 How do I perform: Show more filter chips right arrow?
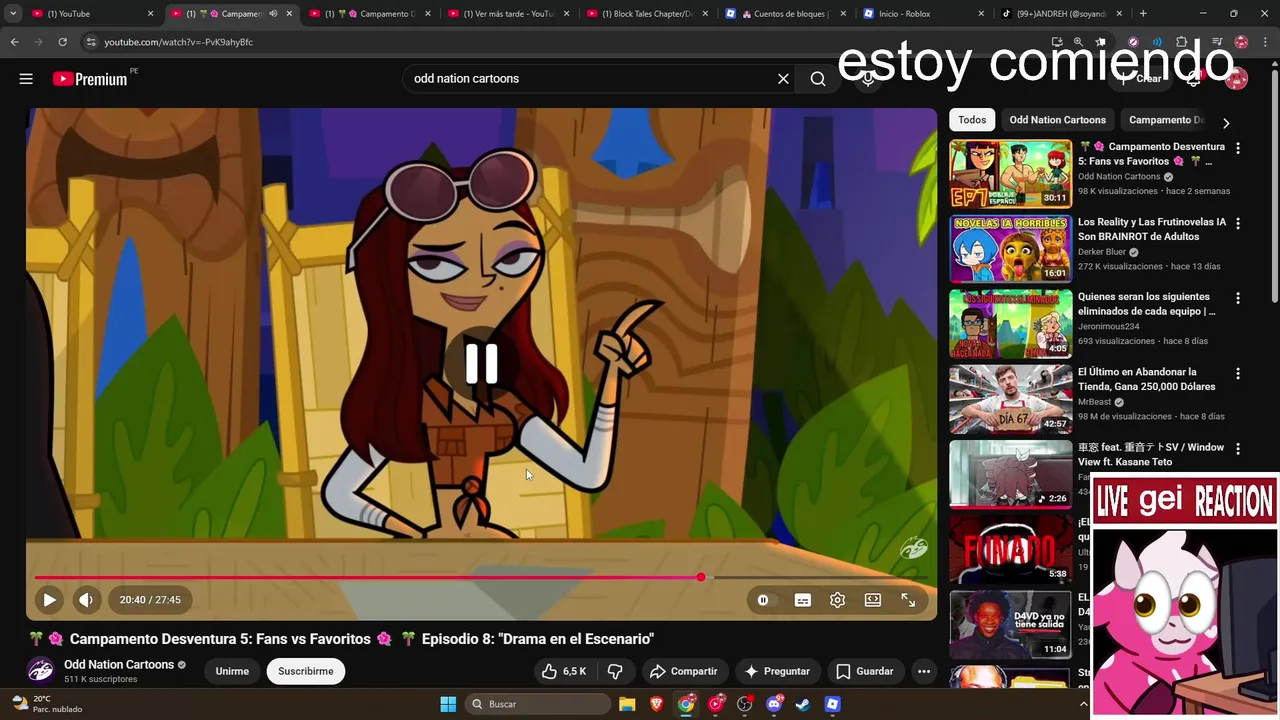(1226, 123)
